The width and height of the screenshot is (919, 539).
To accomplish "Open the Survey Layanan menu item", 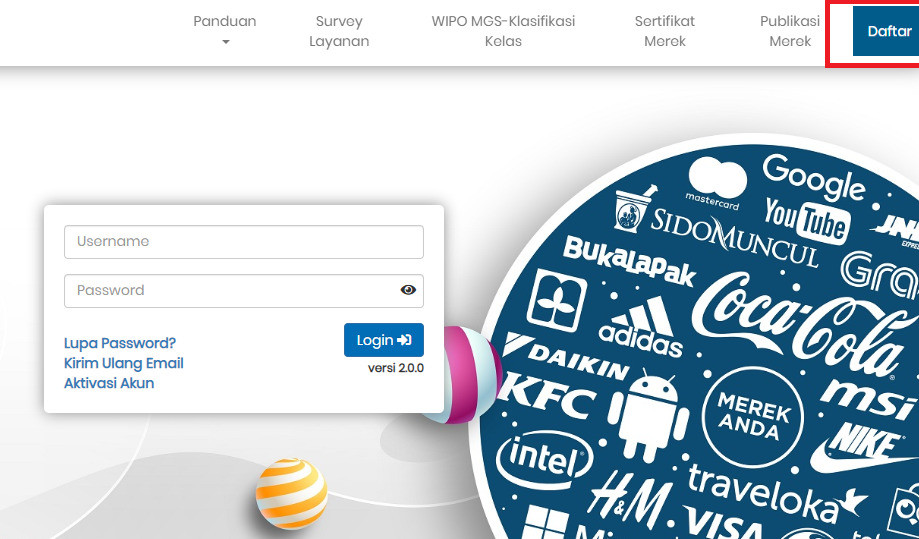I will pos(339,31).
